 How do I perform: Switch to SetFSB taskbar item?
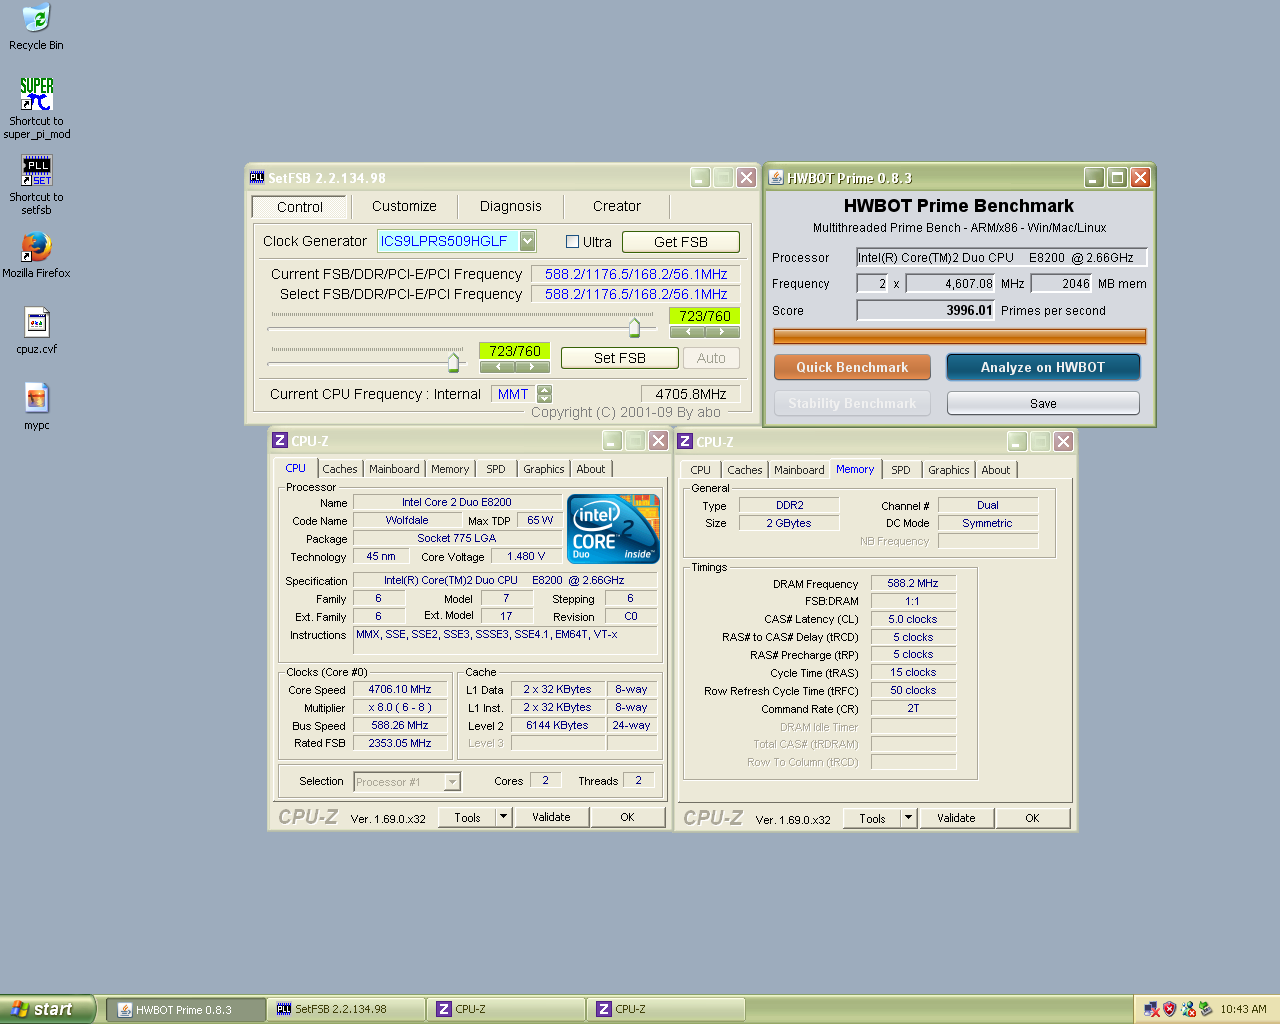click(346, 1009)
